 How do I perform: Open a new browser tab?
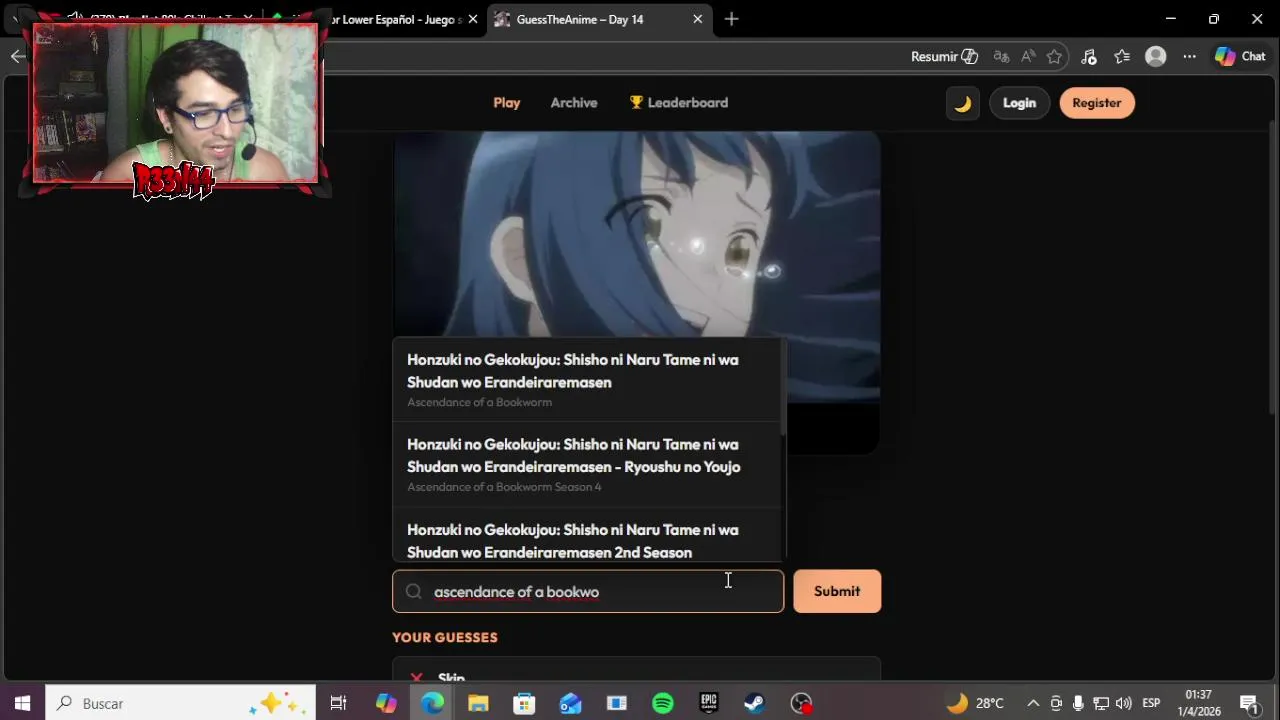(731, 19)
